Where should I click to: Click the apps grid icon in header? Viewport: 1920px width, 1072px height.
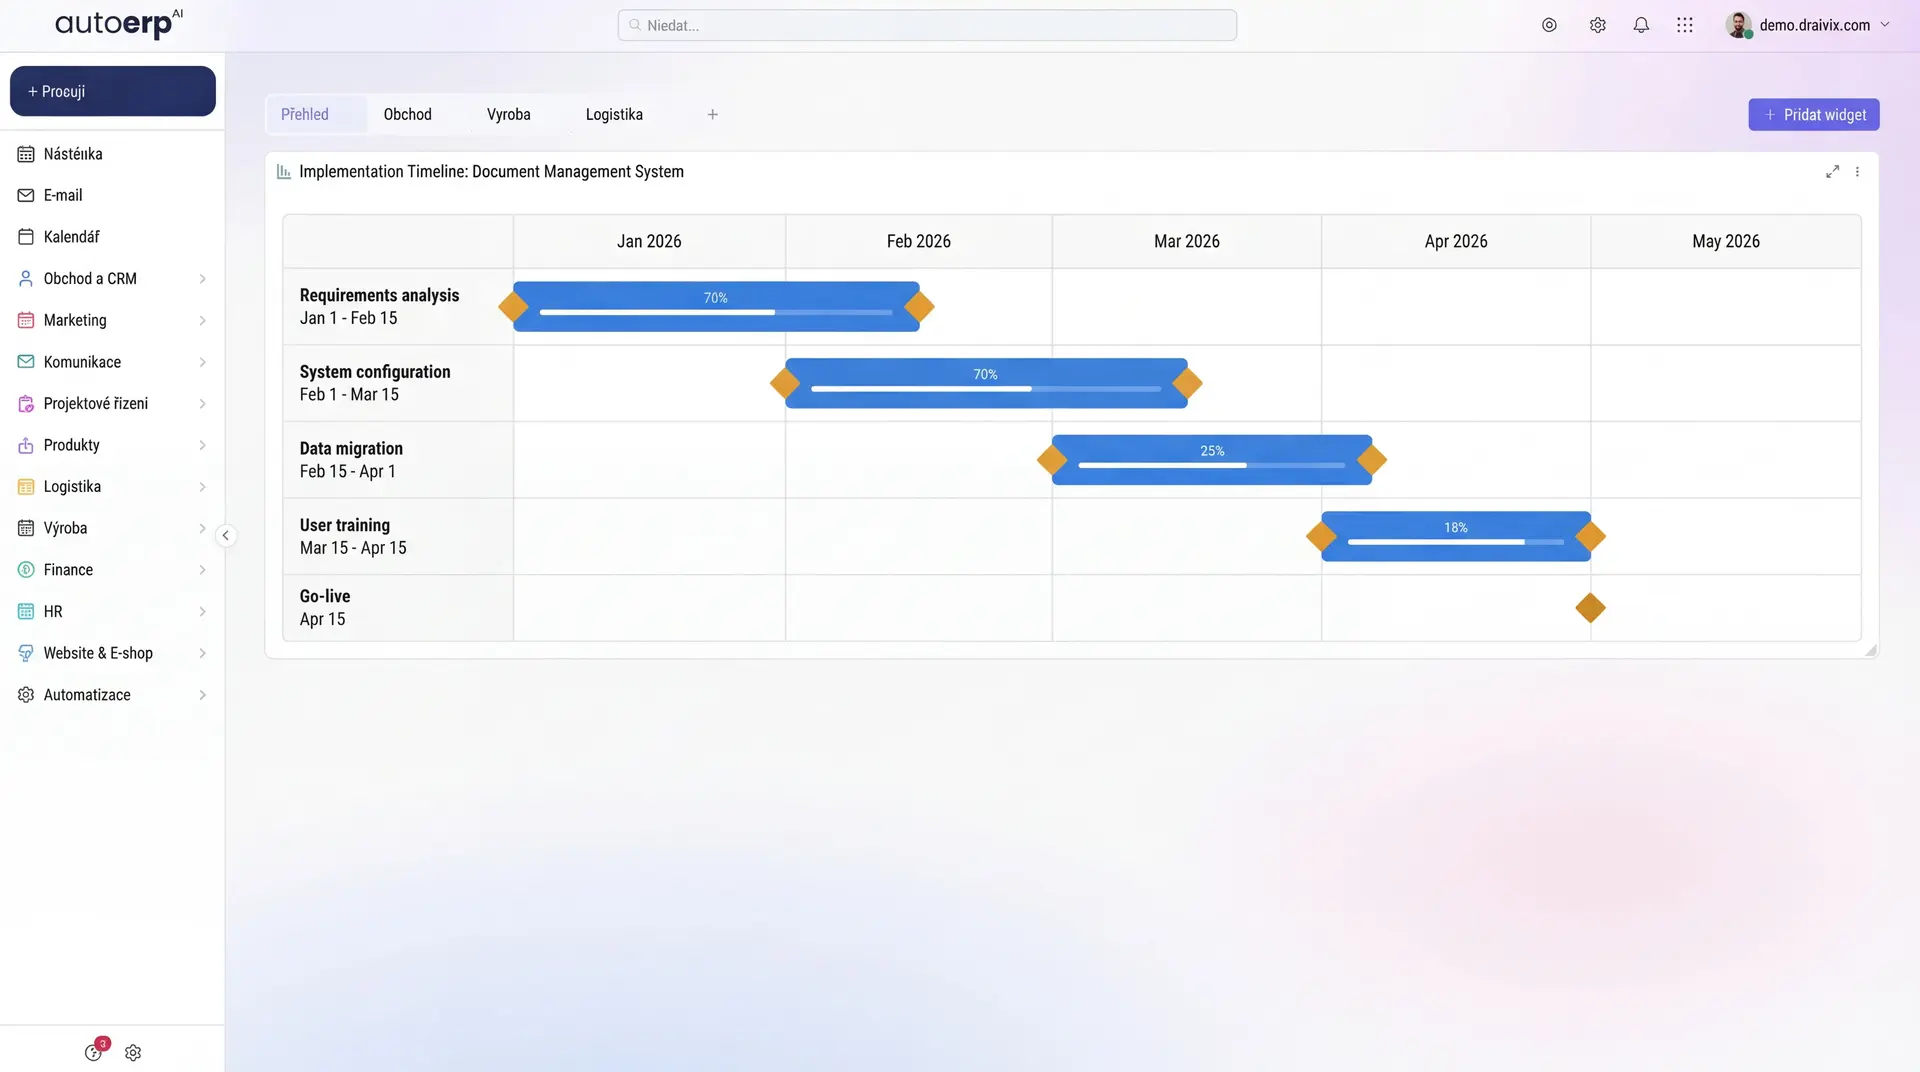[x=1685, y=25]
